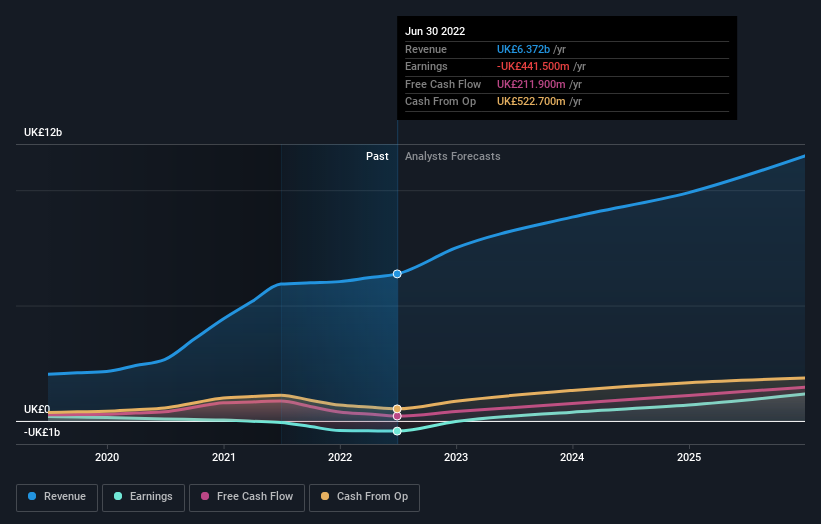Screen dimensions: 821x524
Task: Toggle the Earnings legend button
Action: tap(143, 497)
